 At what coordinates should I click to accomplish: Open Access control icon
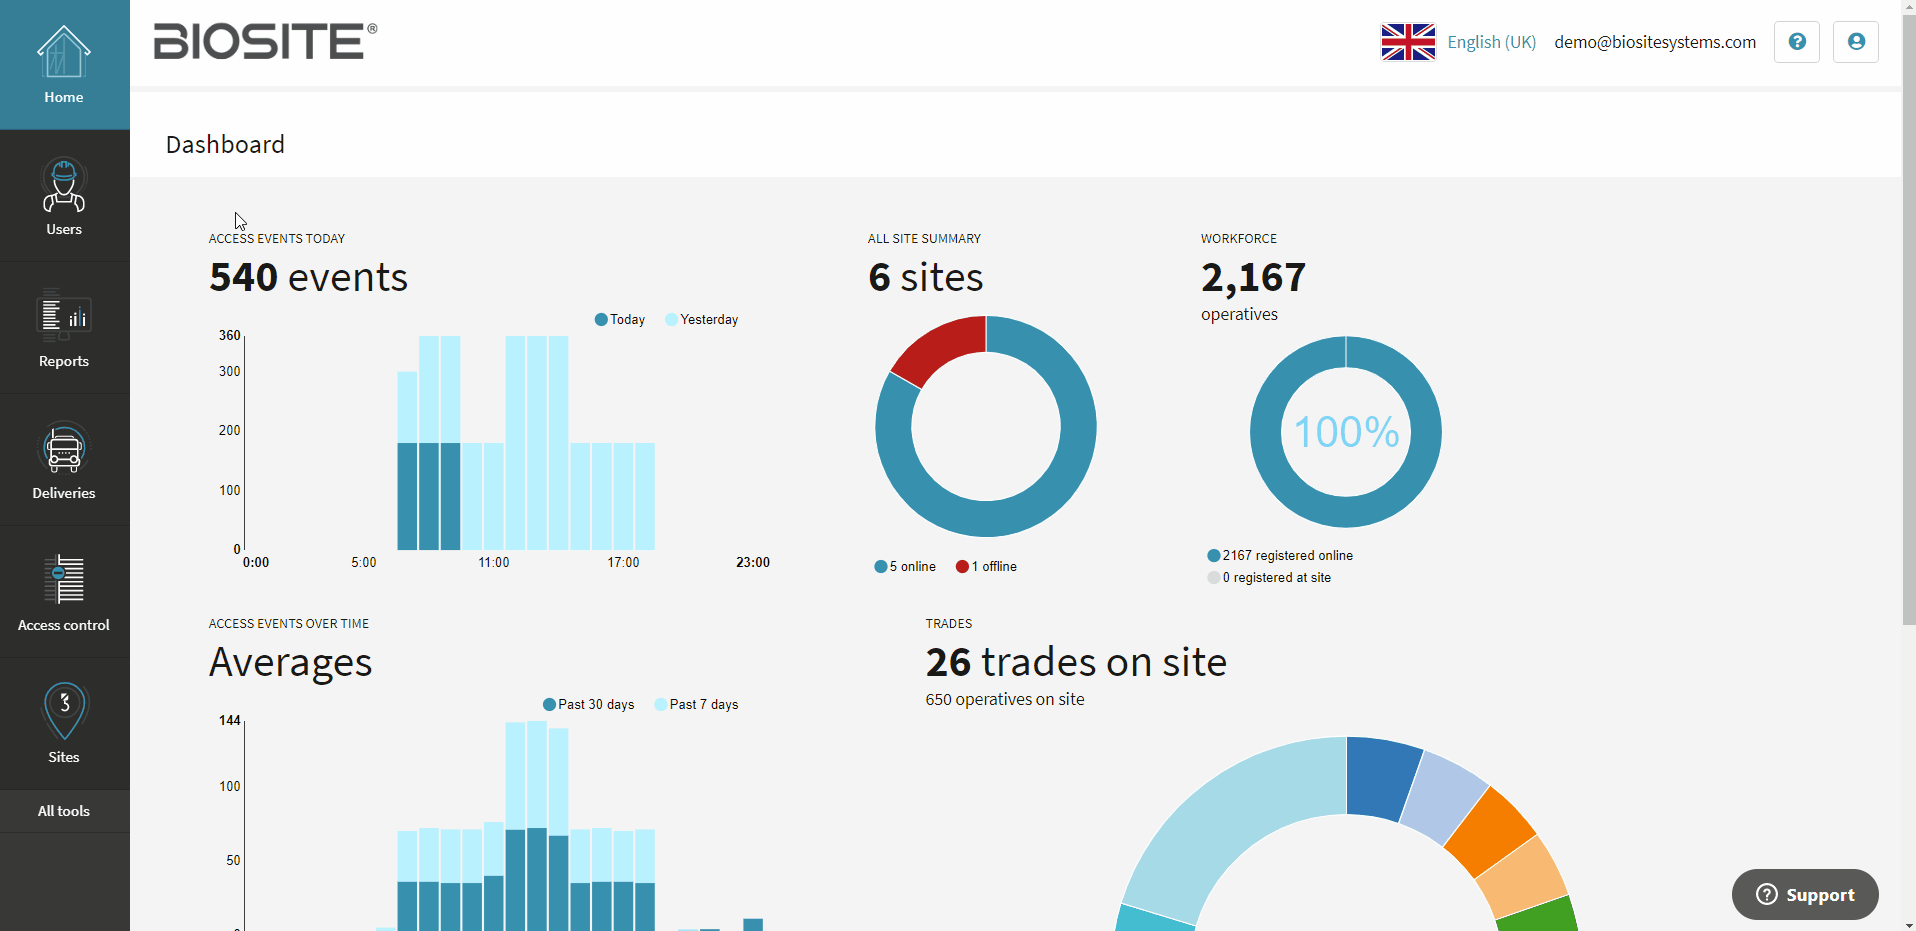[x=64, y=581]
